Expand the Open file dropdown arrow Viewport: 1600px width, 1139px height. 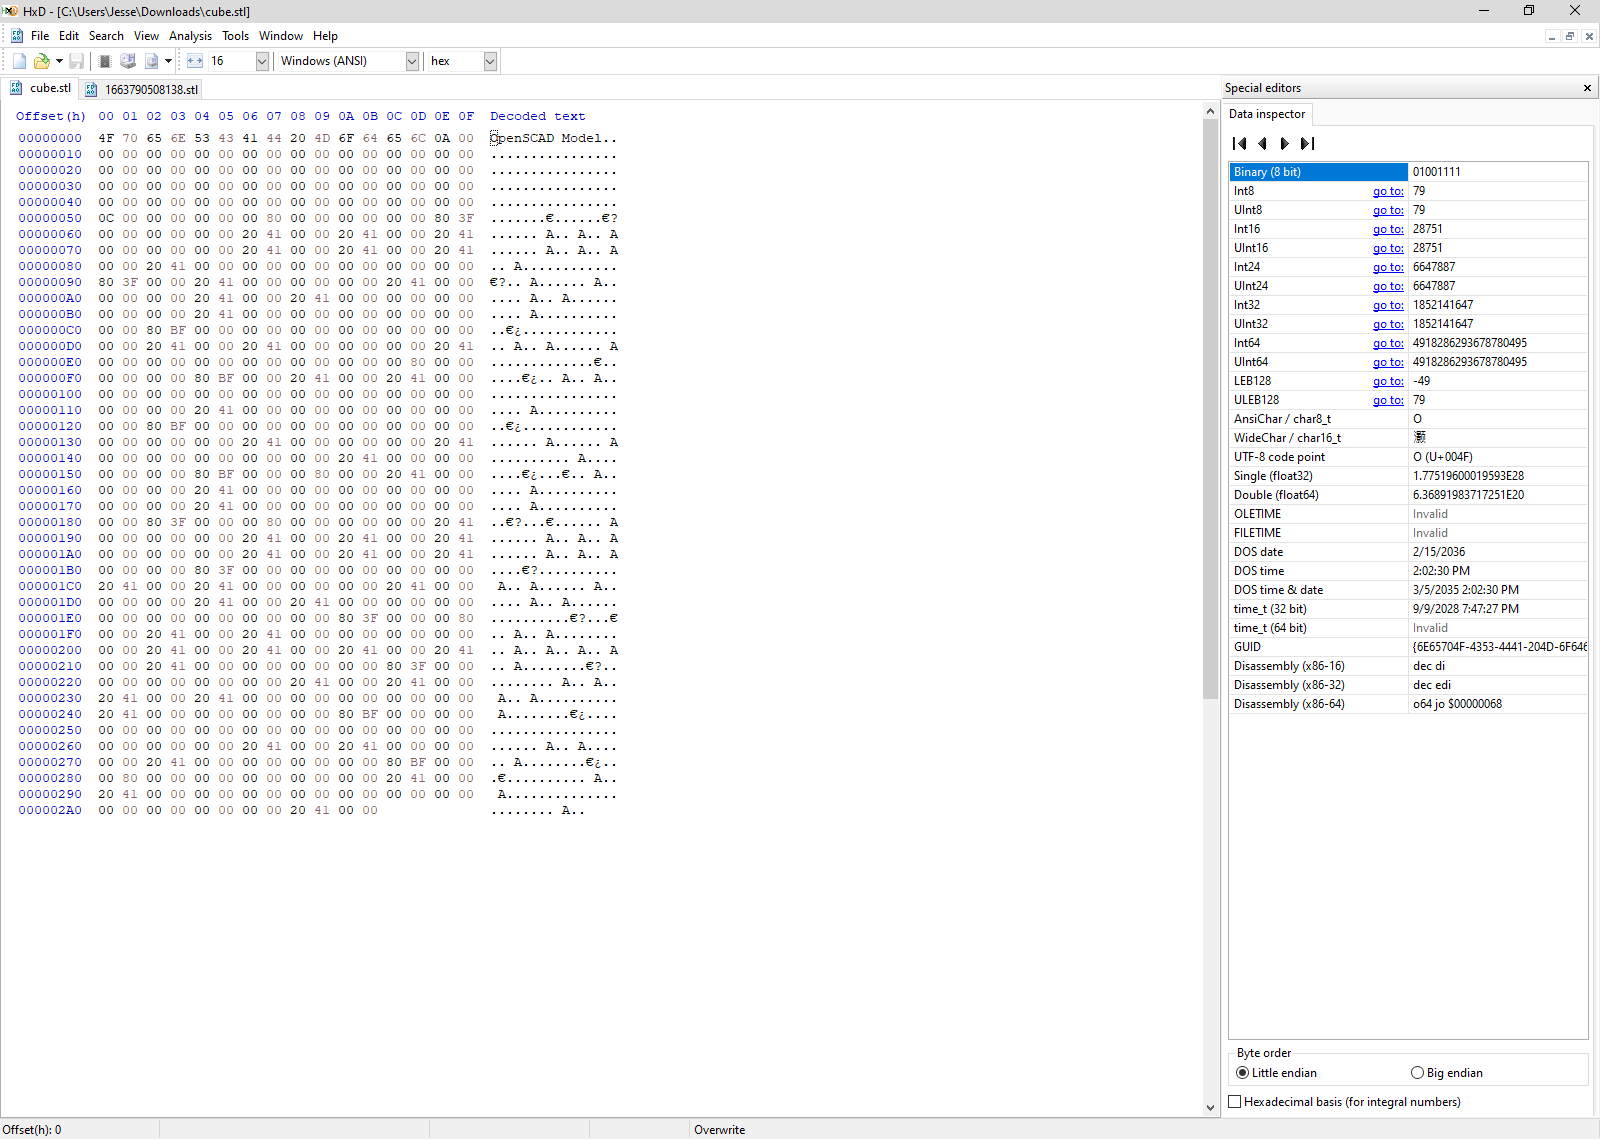(59, 61)
